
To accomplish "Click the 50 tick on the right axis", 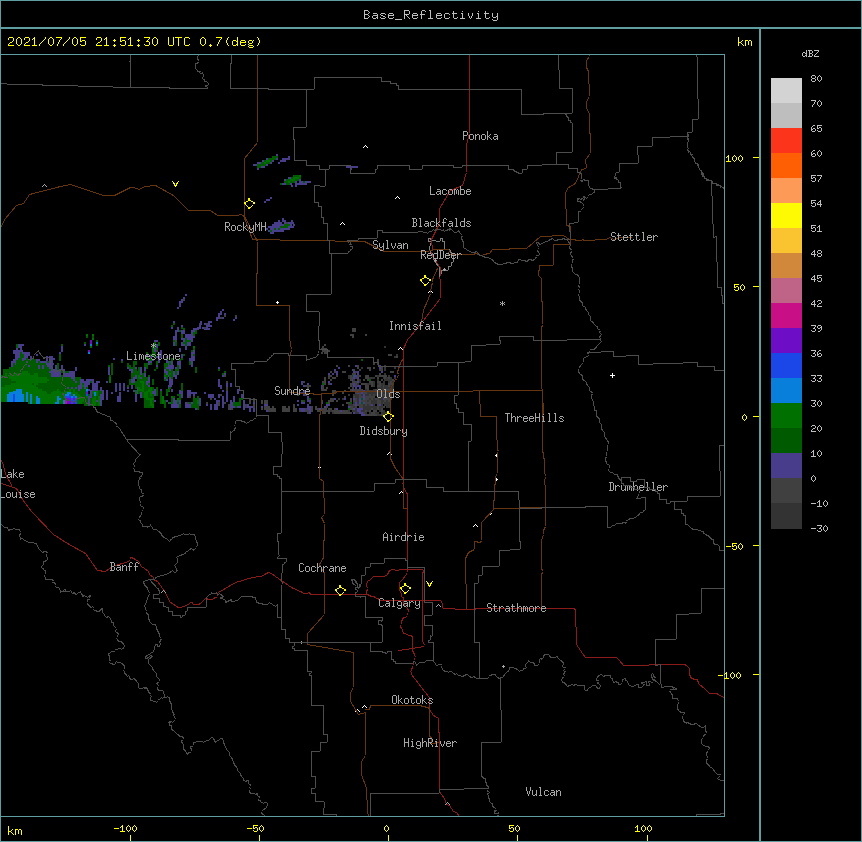I will pos(739,287).
